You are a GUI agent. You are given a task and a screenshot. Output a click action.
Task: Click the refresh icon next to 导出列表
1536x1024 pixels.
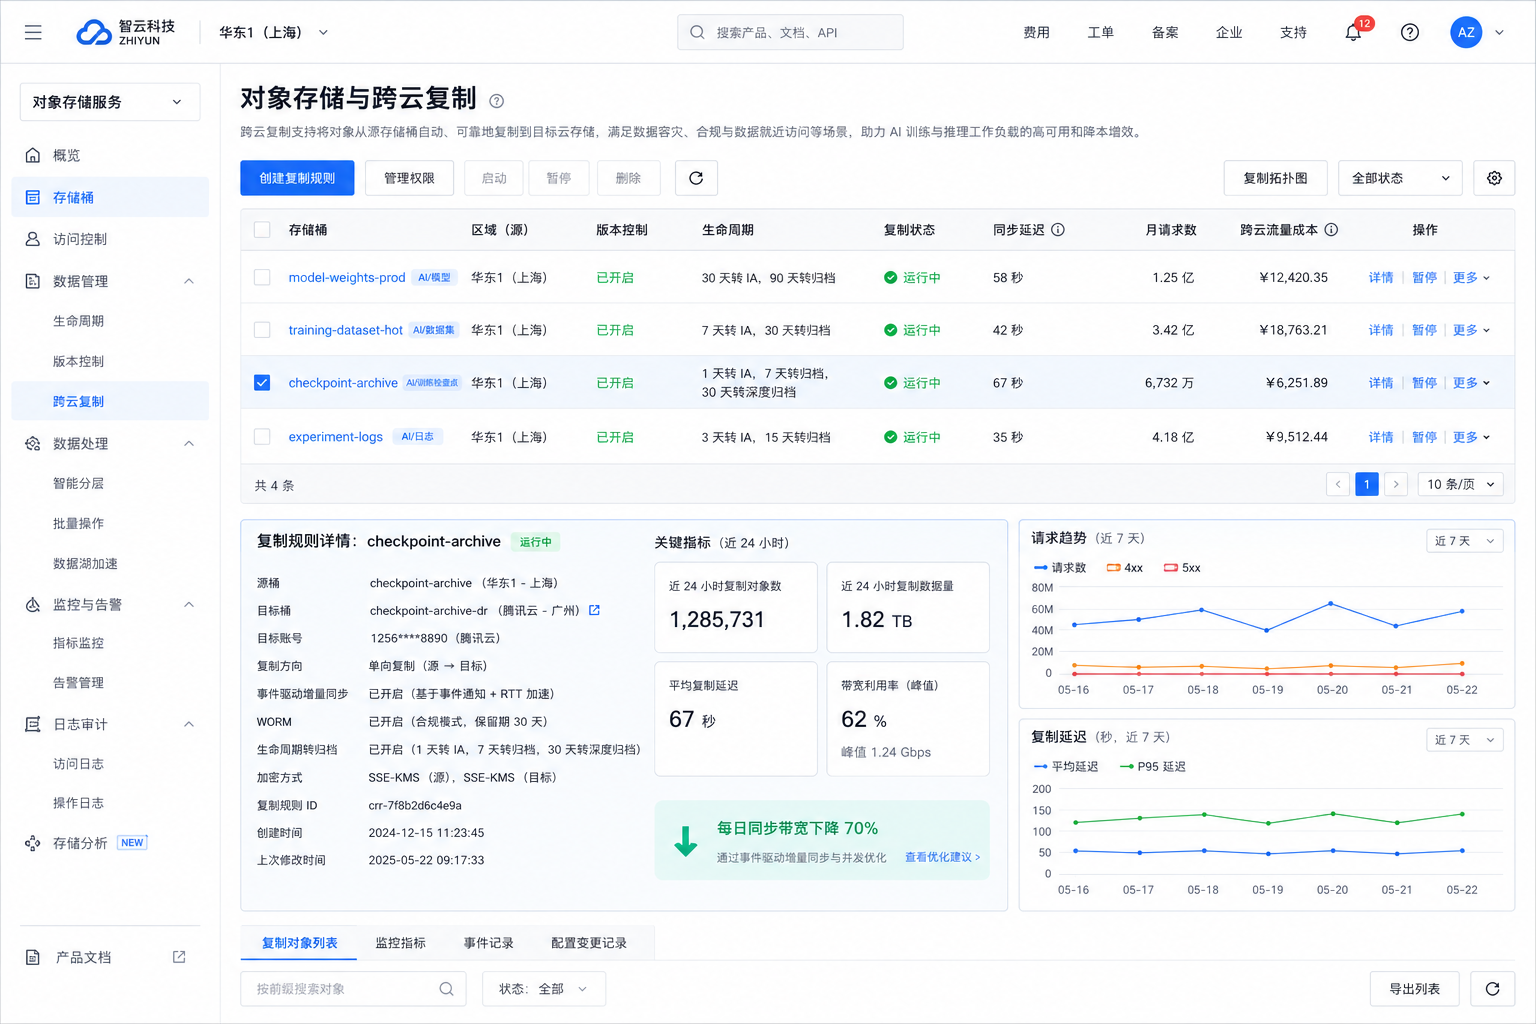click(x=1492, y=989)
